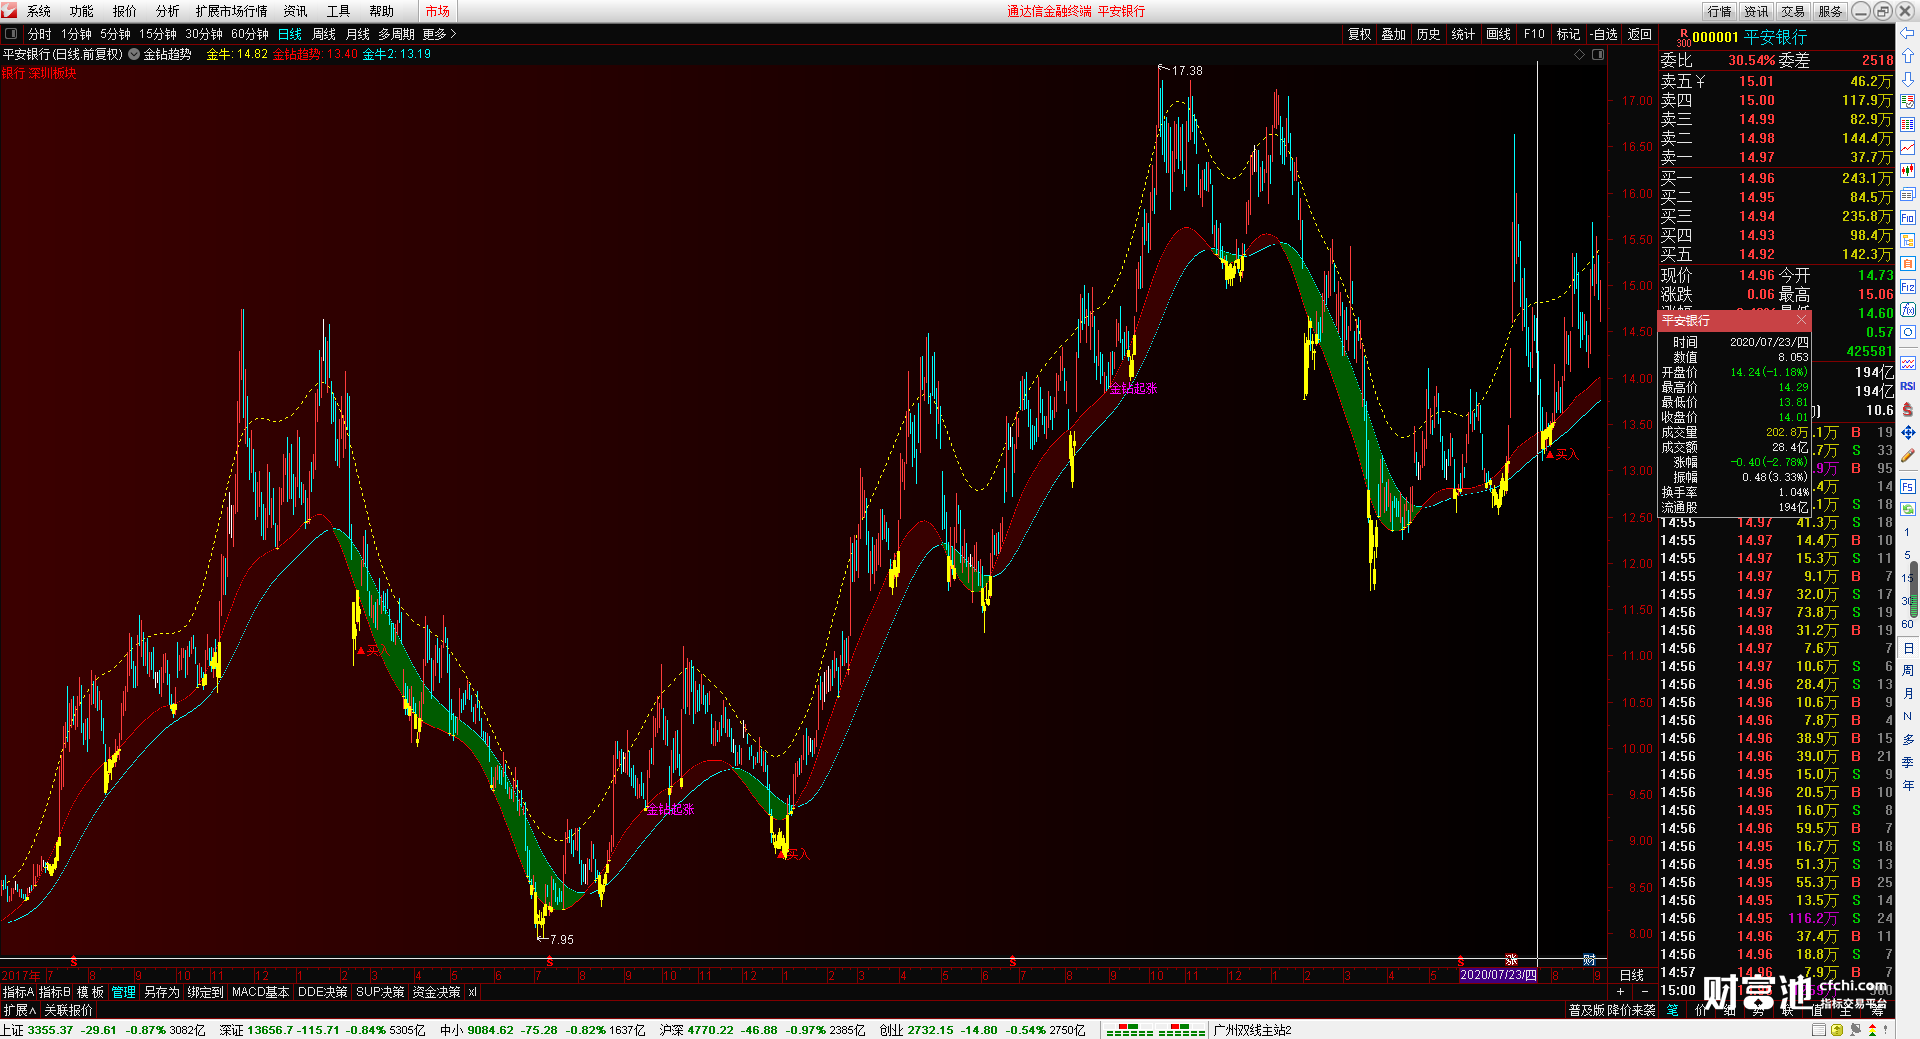This screenshot has height=1039, width=1920.
Task: Open the f(x) formula icon in sidebar
Action: click(1907, 309)
